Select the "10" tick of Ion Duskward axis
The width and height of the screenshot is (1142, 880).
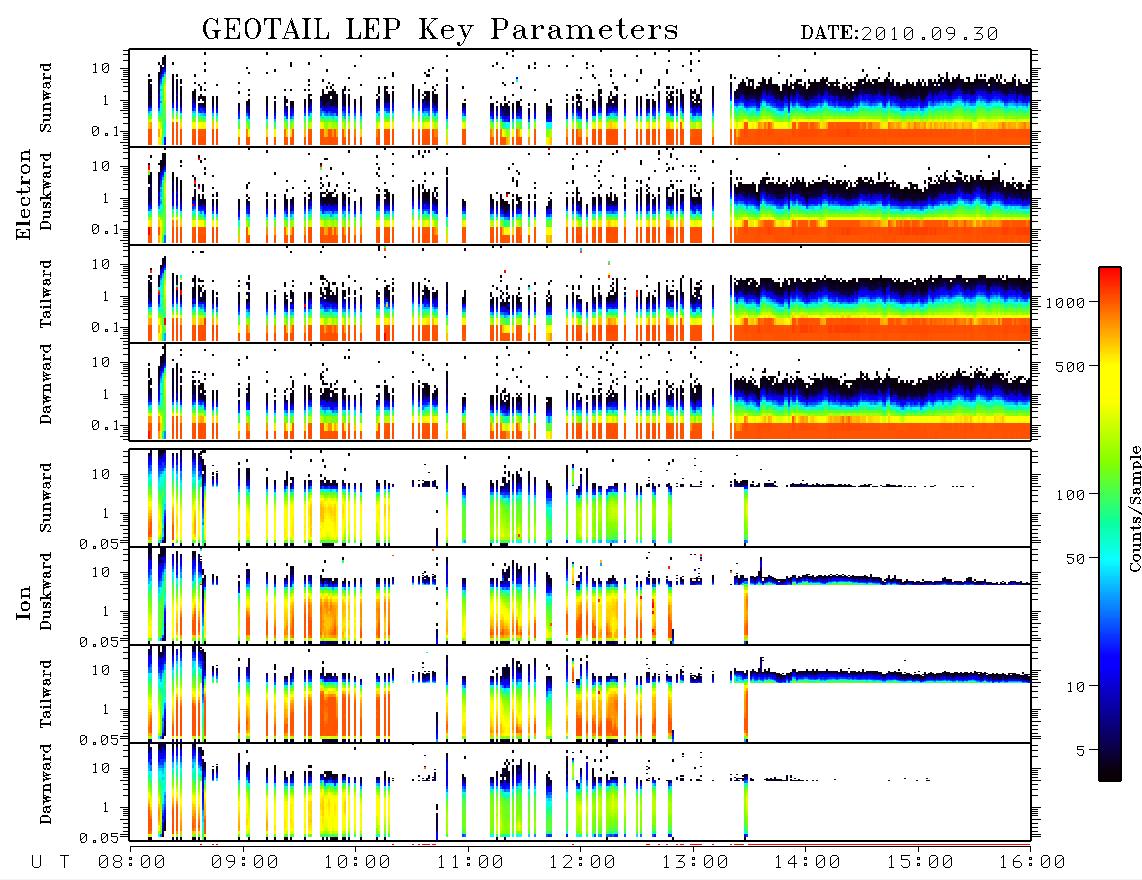[101, 572]
